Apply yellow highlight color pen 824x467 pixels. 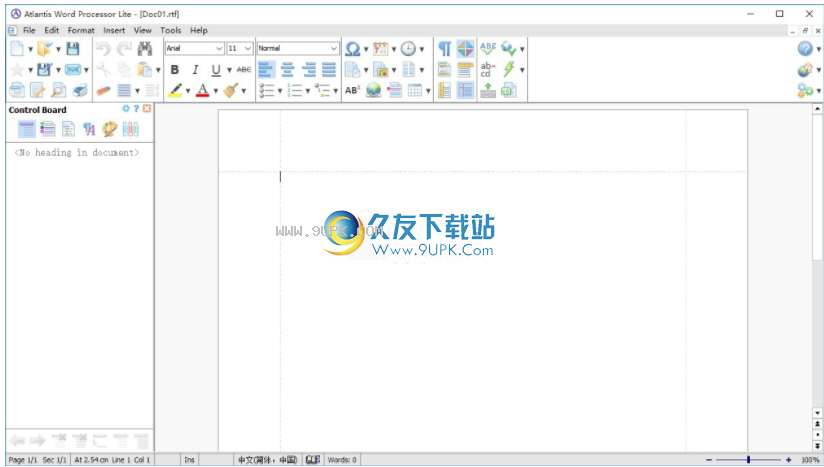point(175,90)
